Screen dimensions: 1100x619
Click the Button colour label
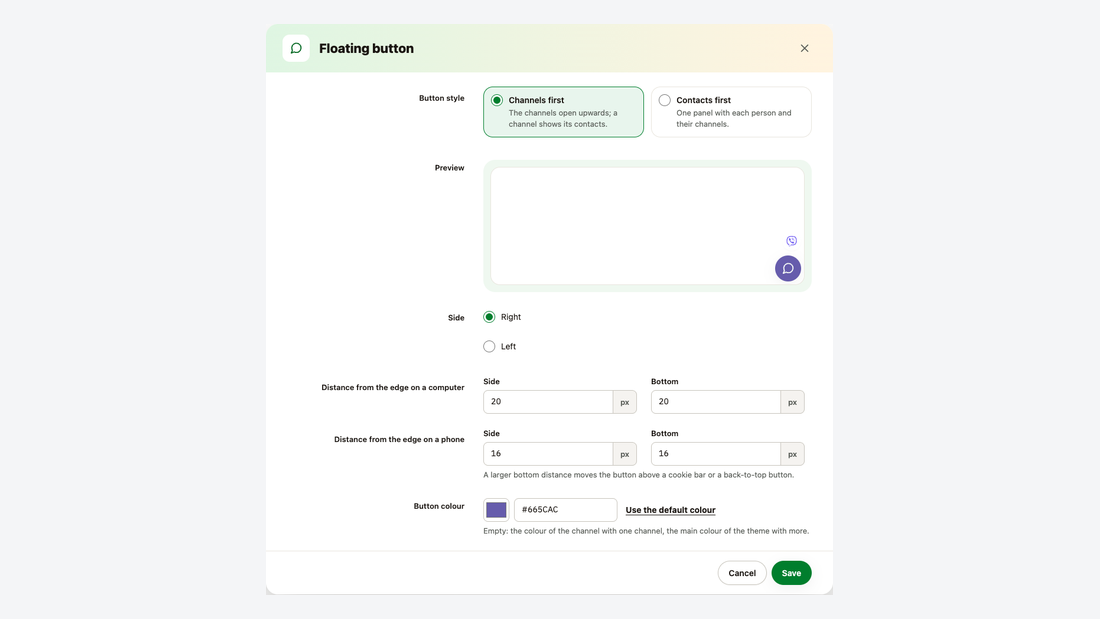coord(438,506)
